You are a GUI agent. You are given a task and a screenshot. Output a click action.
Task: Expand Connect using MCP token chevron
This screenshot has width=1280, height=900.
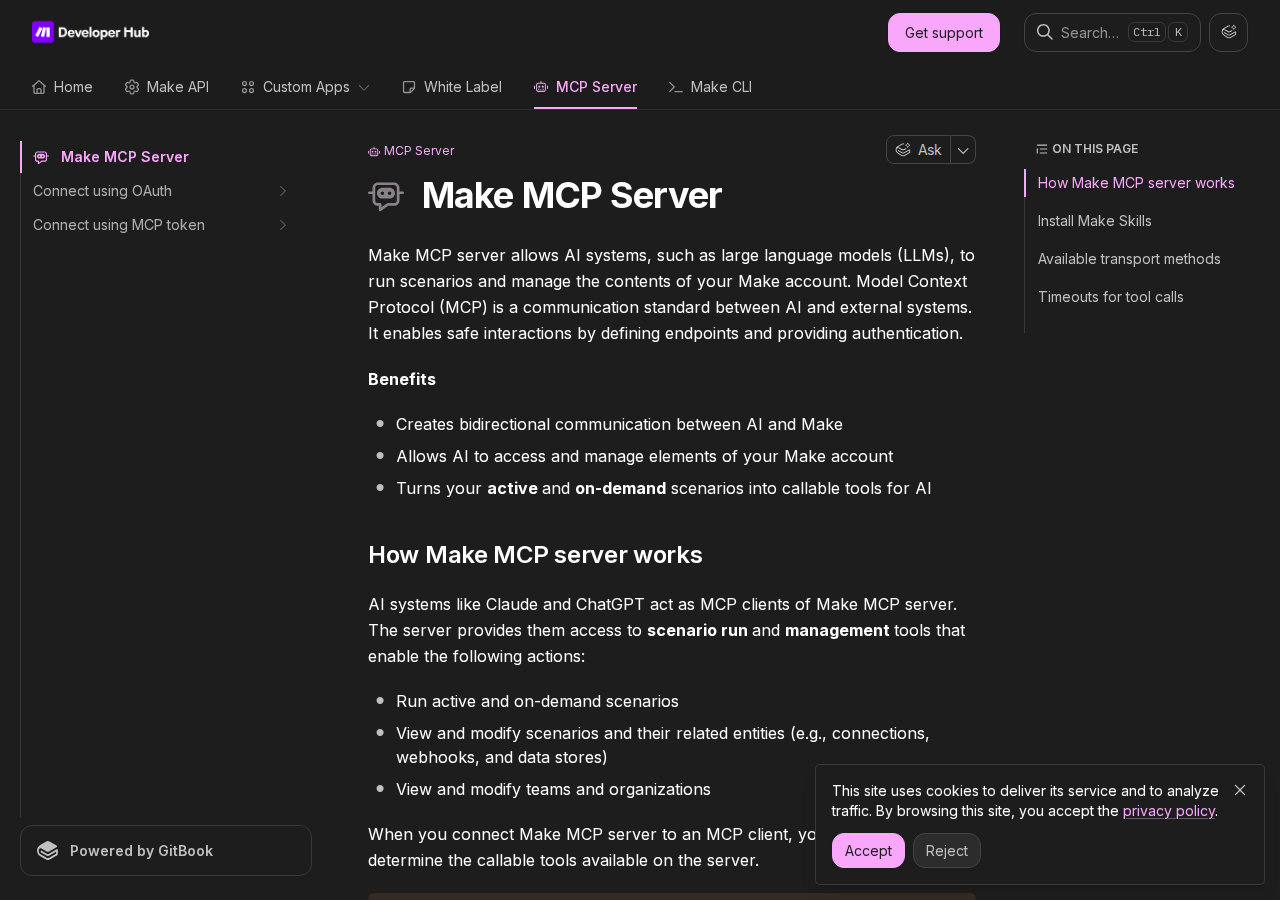(283, 225)
